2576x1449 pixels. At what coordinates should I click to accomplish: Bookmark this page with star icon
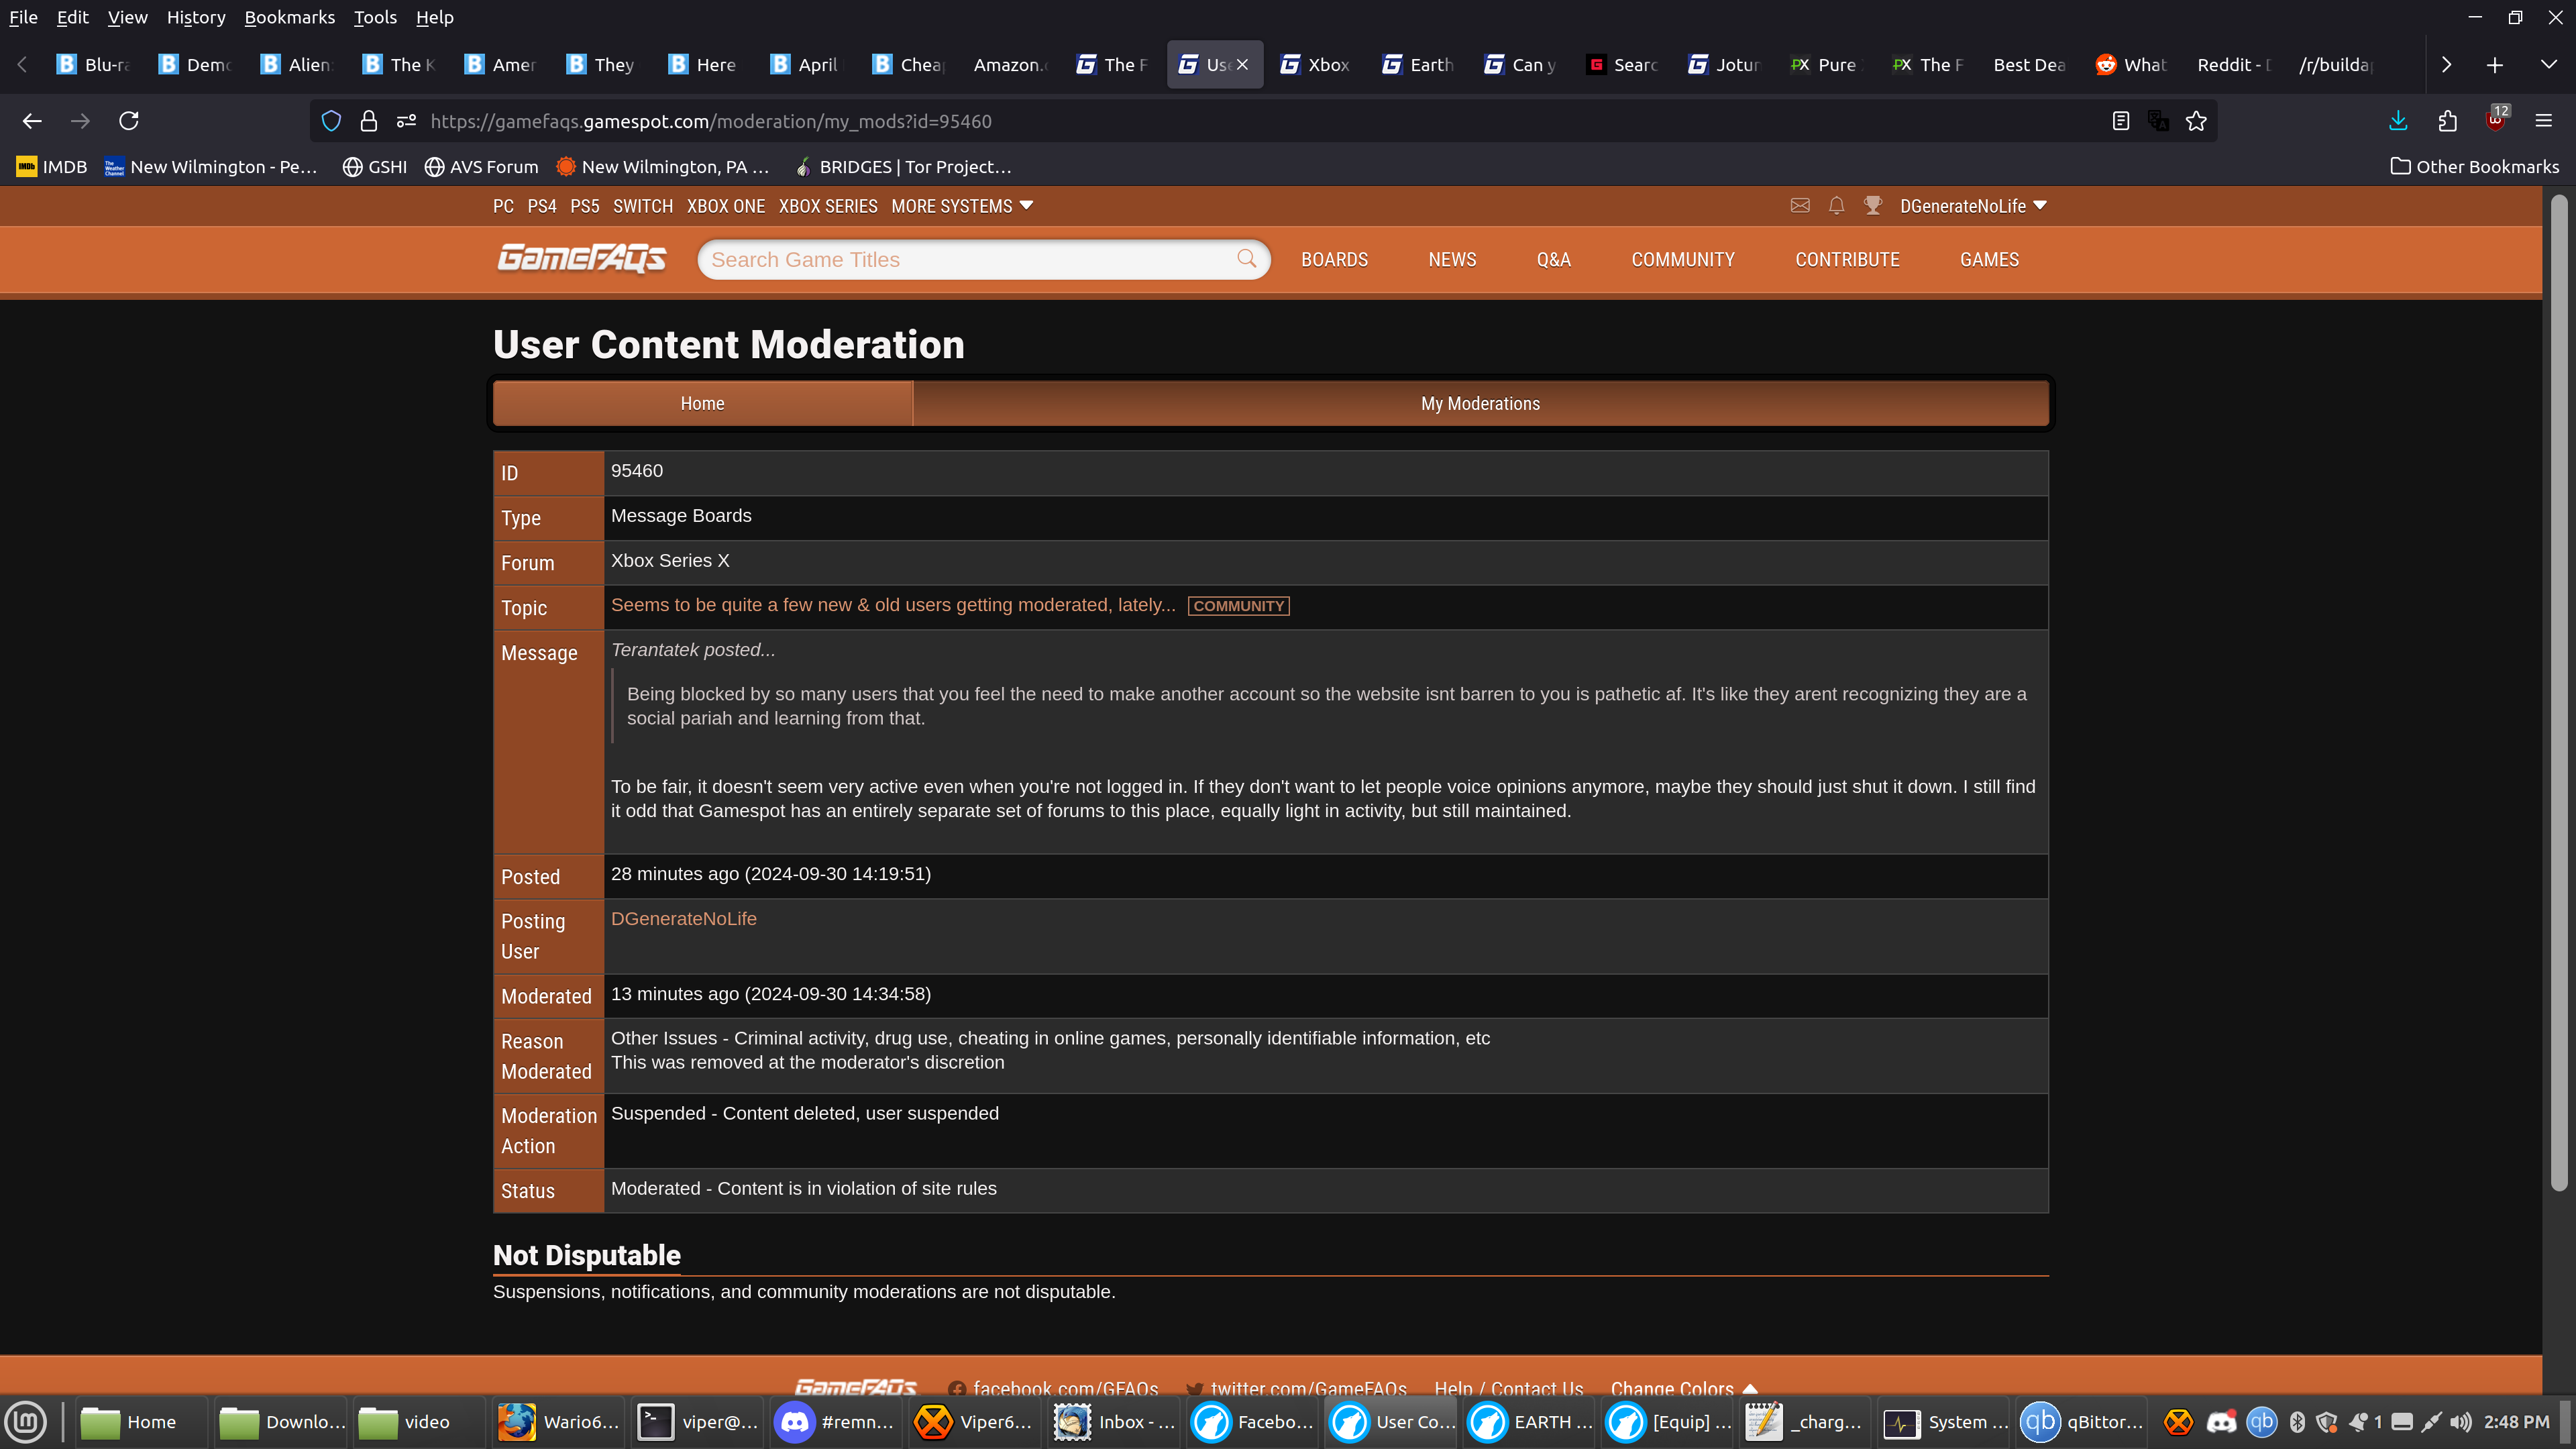2196,121
